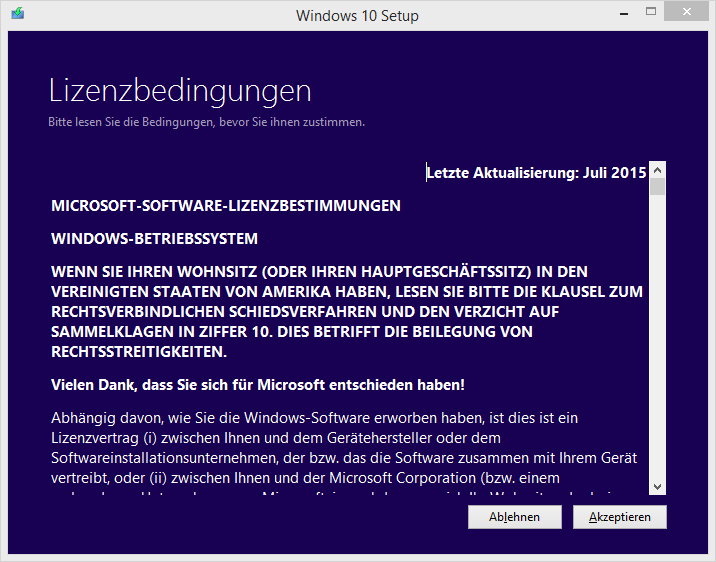Close the Windows 10 Setup window
716x562 pixels.
[687, 12]
